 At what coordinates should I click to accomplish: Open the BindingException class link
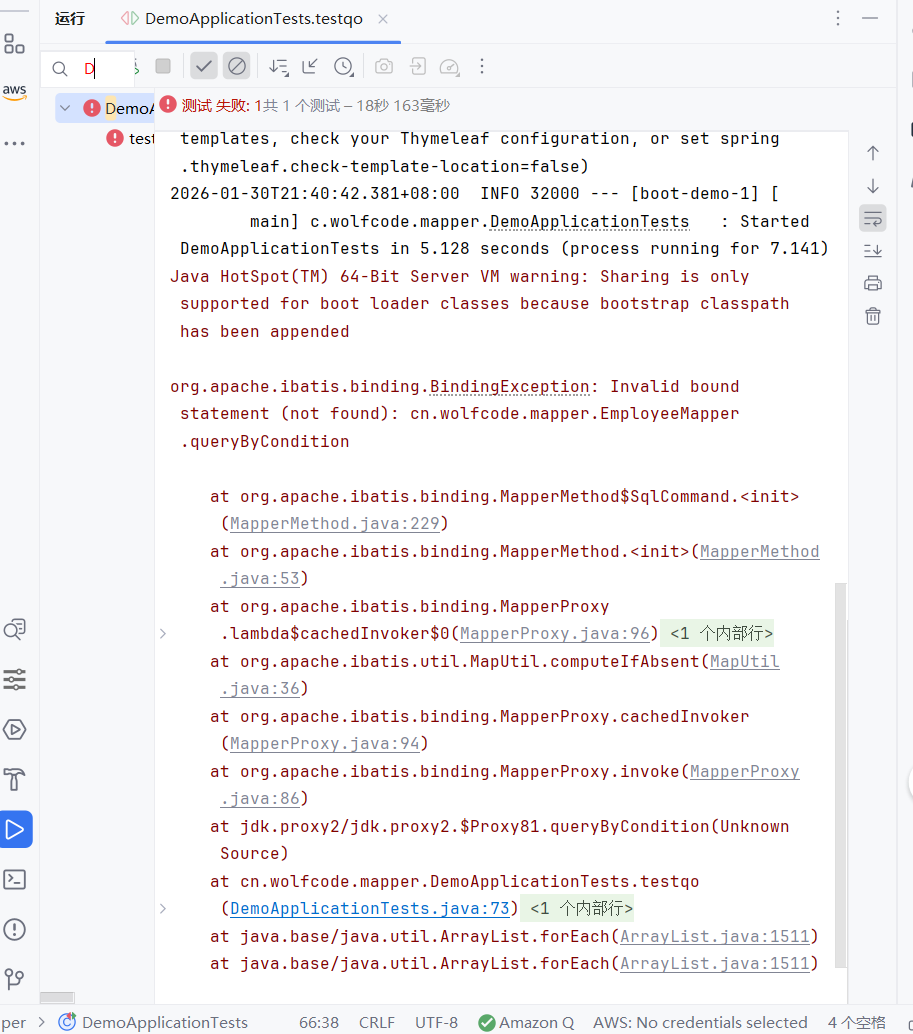pyautogui.click(x=510, y=386)
